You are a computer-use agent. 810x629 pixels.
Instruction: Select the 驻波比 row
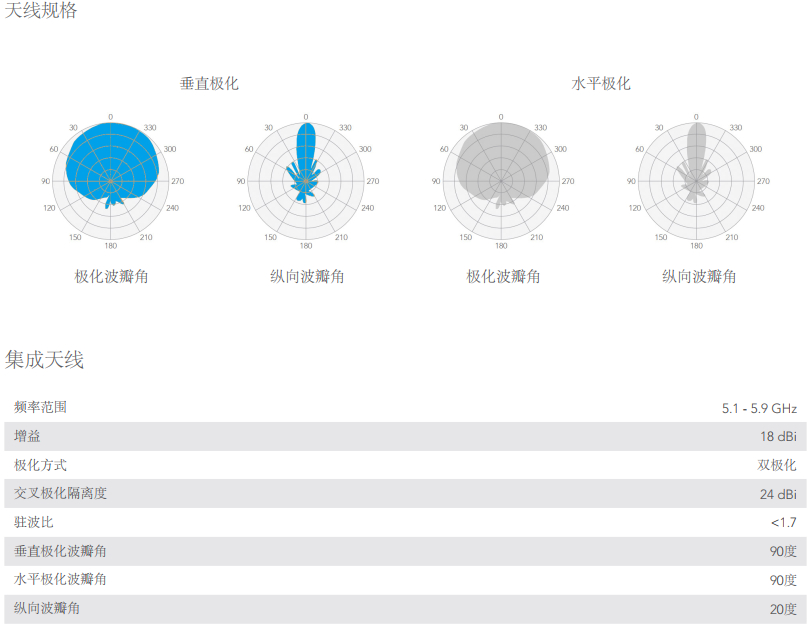tap(405, 523)
